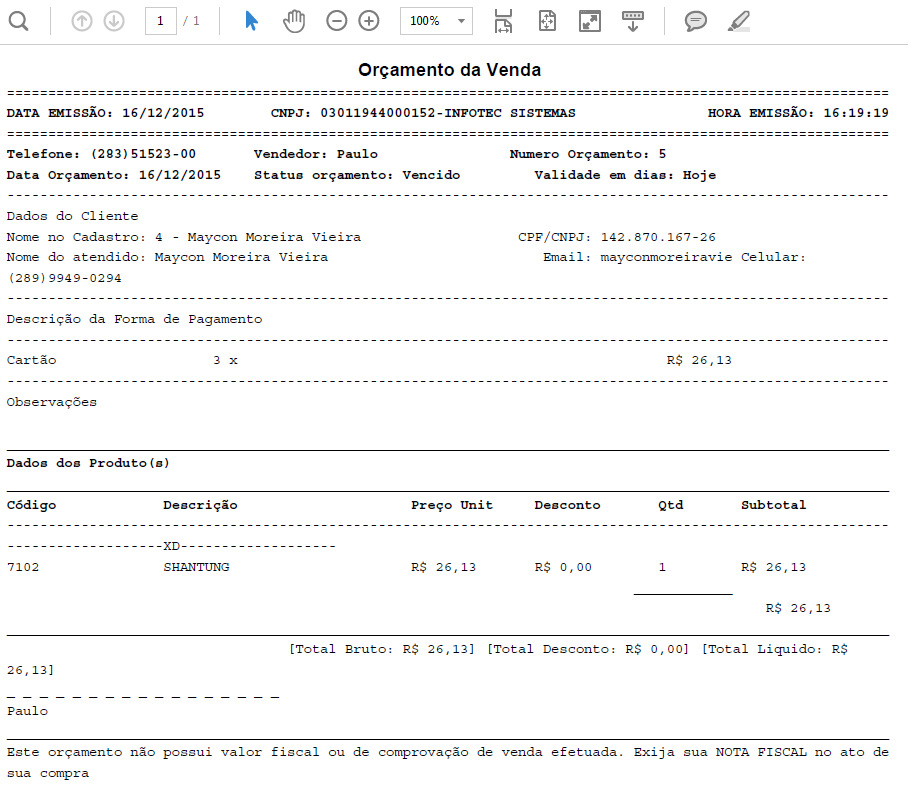Click the page number input field
The image size is (912, 798).
(160, 21)
